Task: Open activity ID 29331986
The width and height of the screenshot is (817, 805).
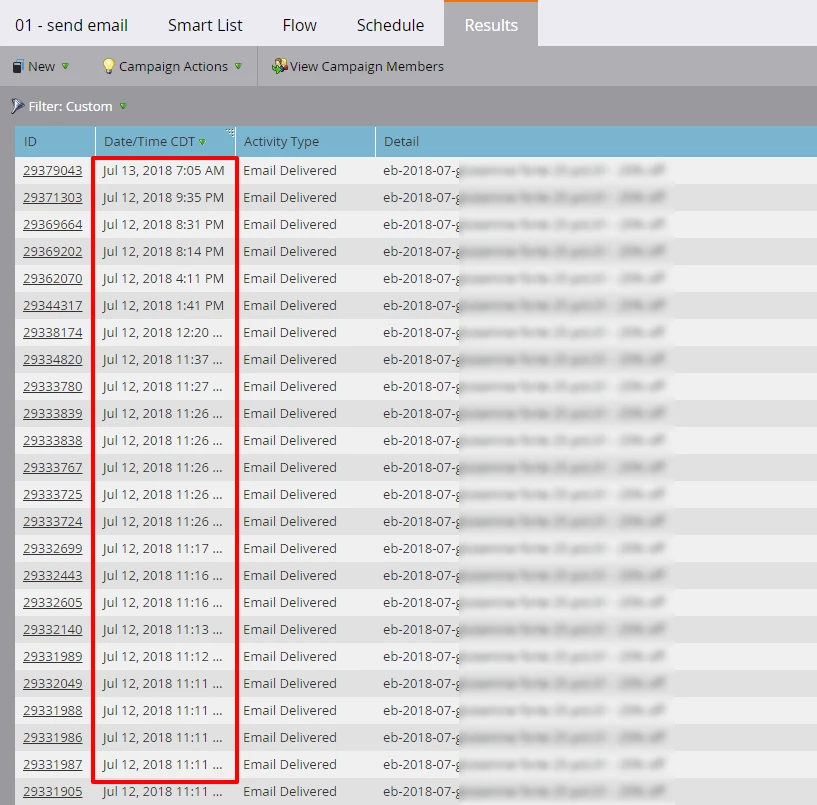Action: click(53, 738)
